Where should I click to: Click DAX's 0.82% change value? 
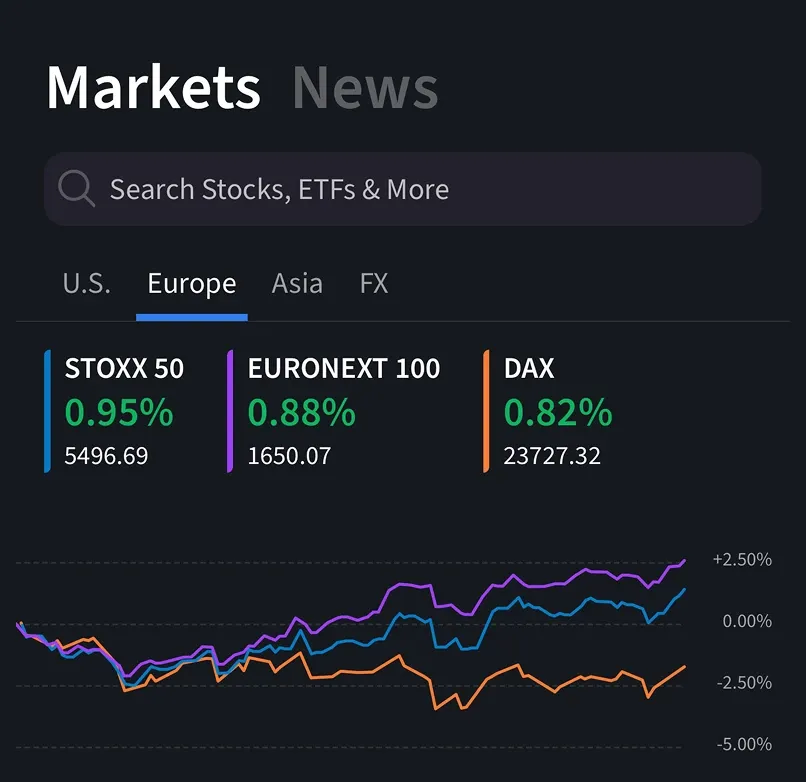pyautogui.click(x=558, y=412)
